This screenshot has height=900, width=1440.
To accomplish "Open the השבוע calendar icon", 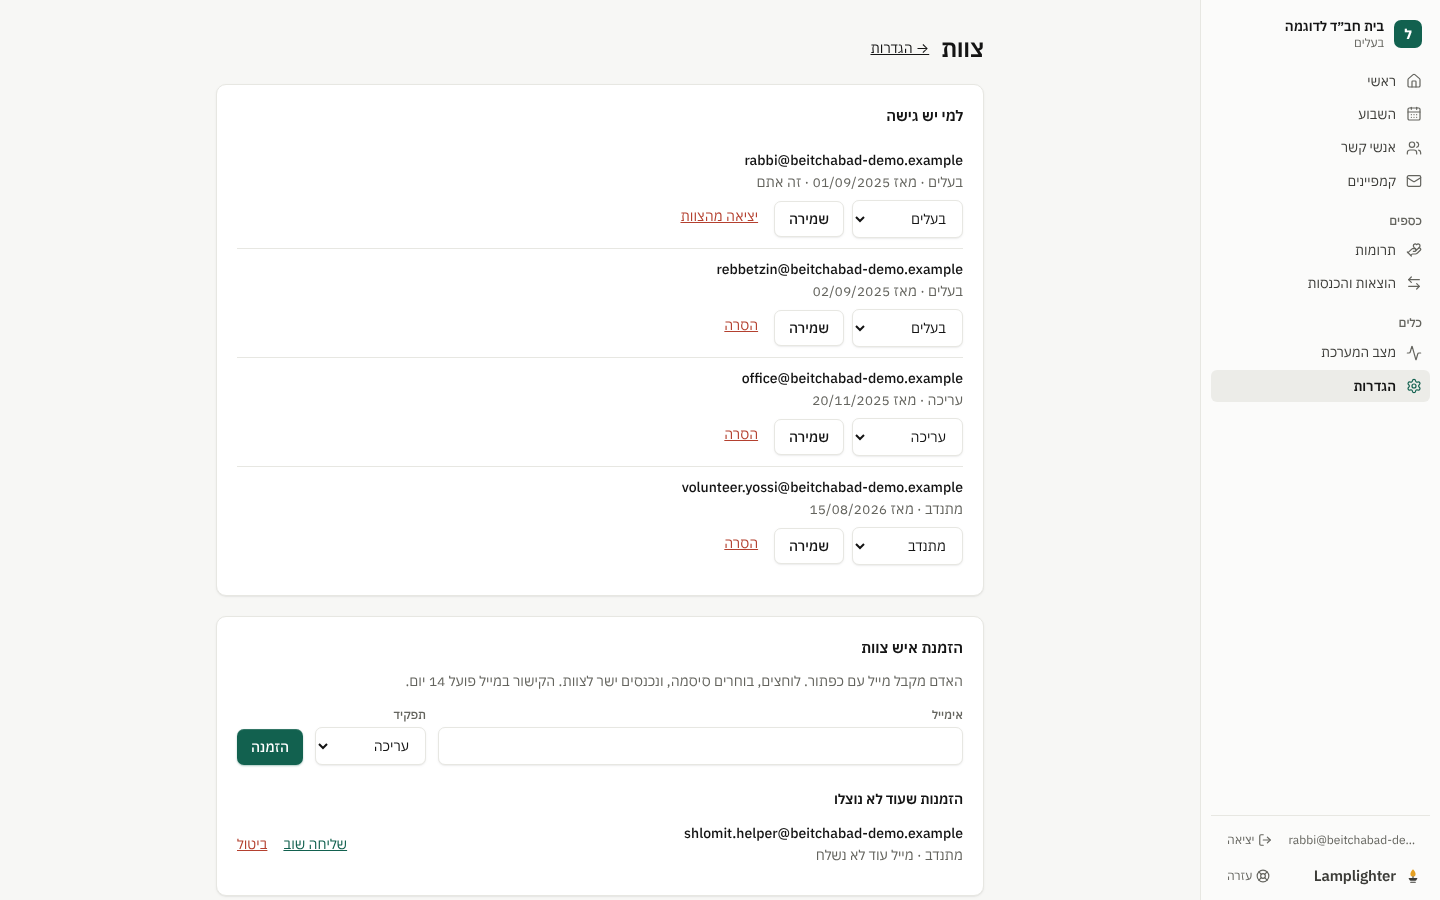I will [x=1413, y=114].
